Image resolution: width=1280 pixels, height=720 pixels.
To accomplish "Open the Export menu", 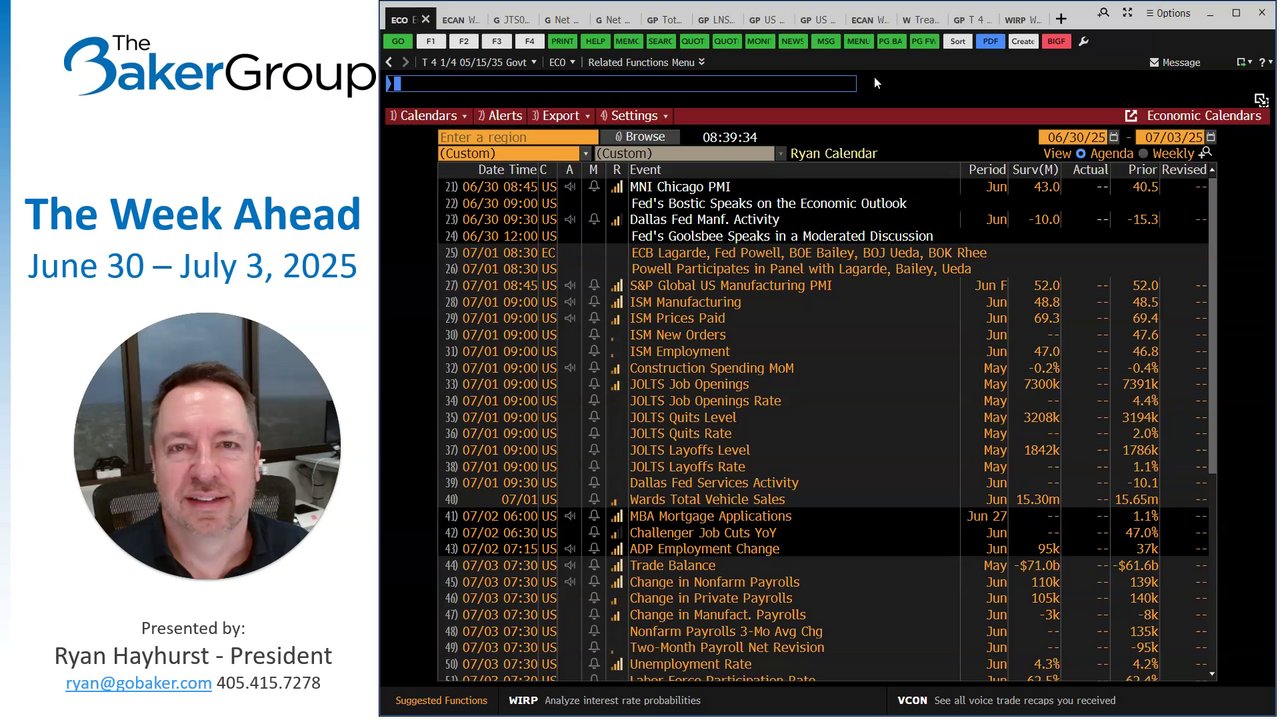I will pyautogui.click(x=560, y=116).
